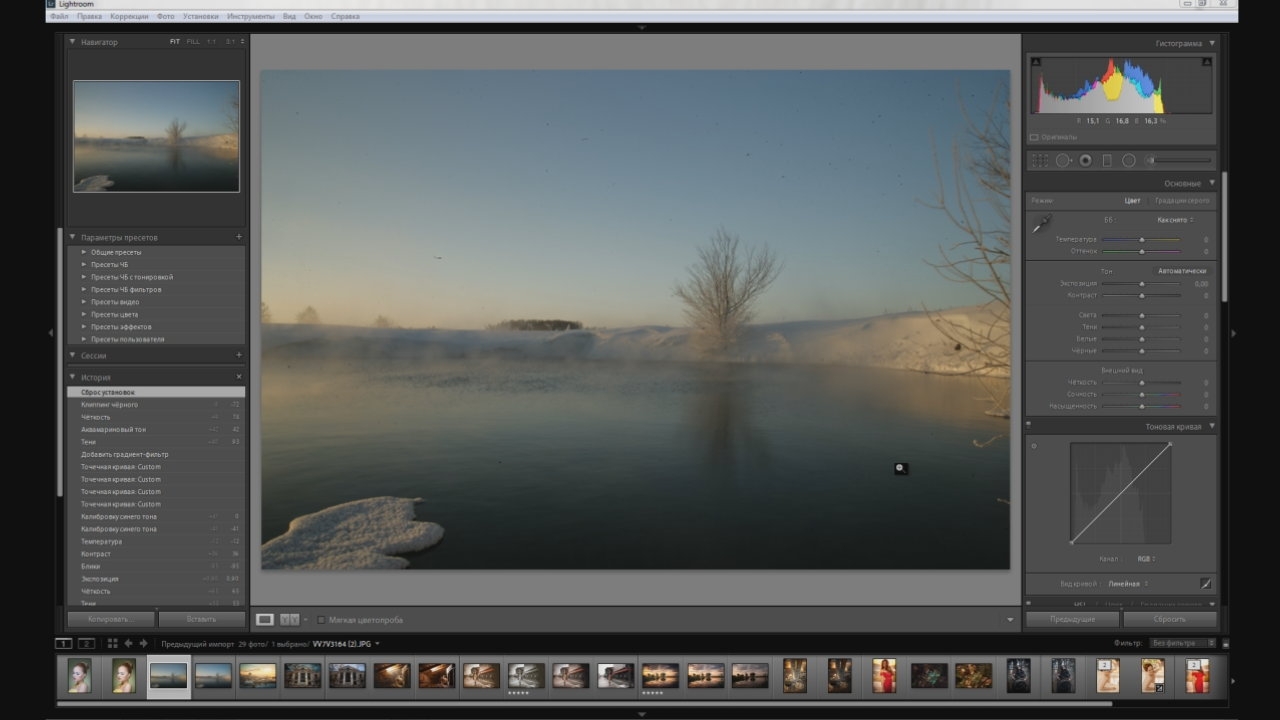Pick the white balance eyedropper
Screen dimensions: 1280x720
pyautogui.click(x=1042, y=223)
